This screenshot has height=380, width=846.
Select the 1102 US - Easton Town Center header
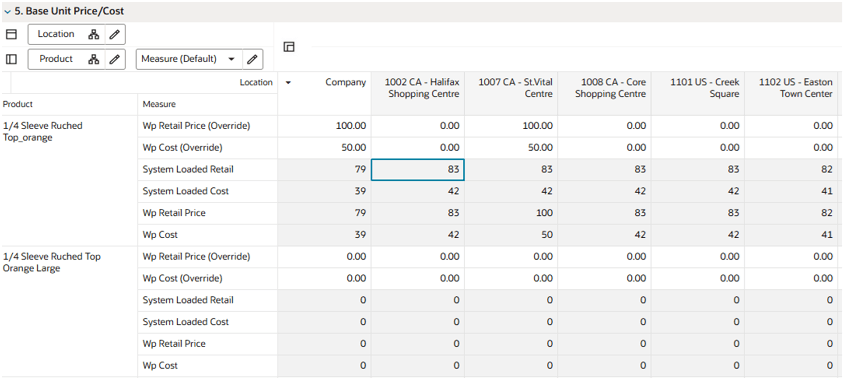pyautogui.click(x=792, y=93)
